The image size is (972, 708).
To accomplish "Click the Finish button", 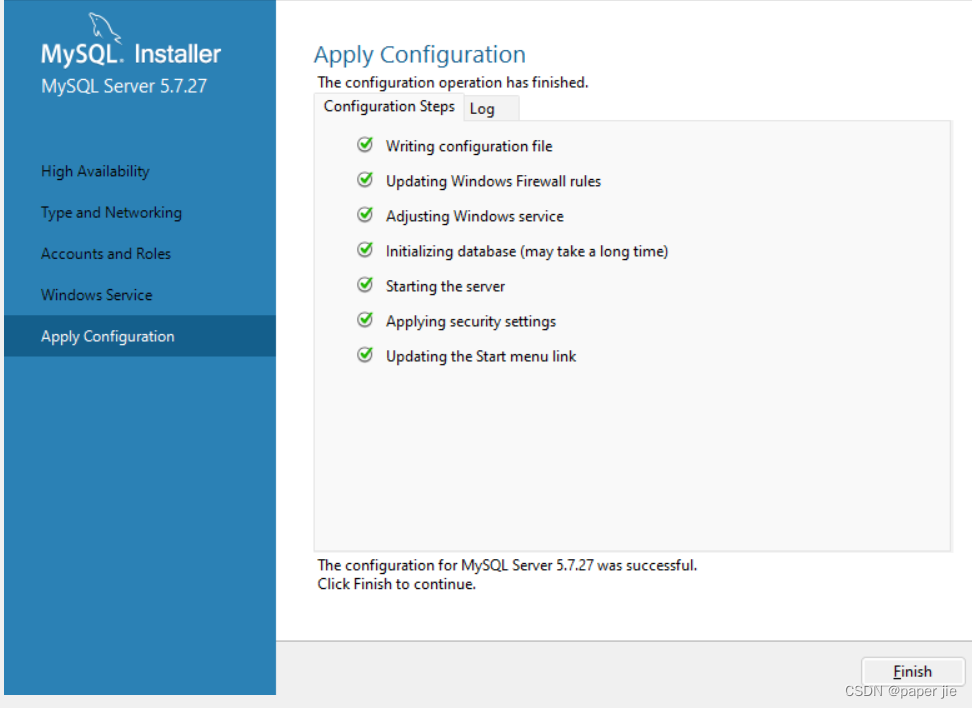I will pos(912,671).
